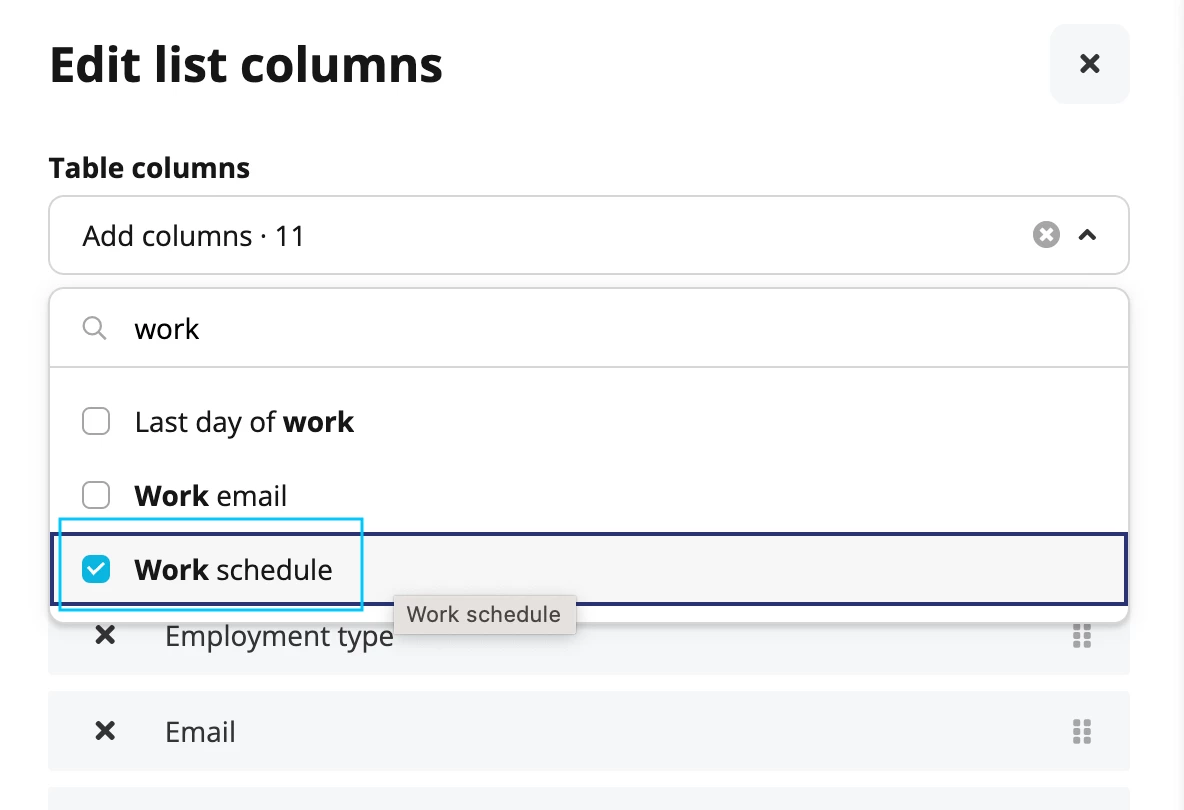Remove the Email column
This screenshot has width=1184, height=810.
(105, 731)
